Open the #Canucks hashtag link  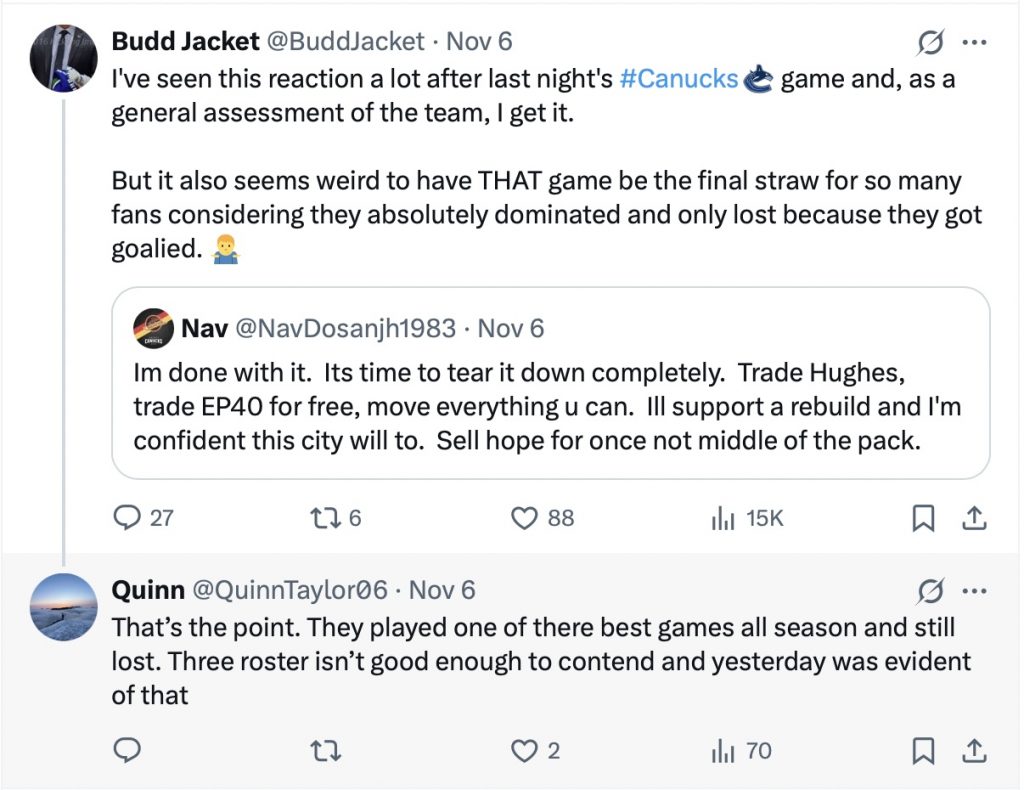point(679,79)
